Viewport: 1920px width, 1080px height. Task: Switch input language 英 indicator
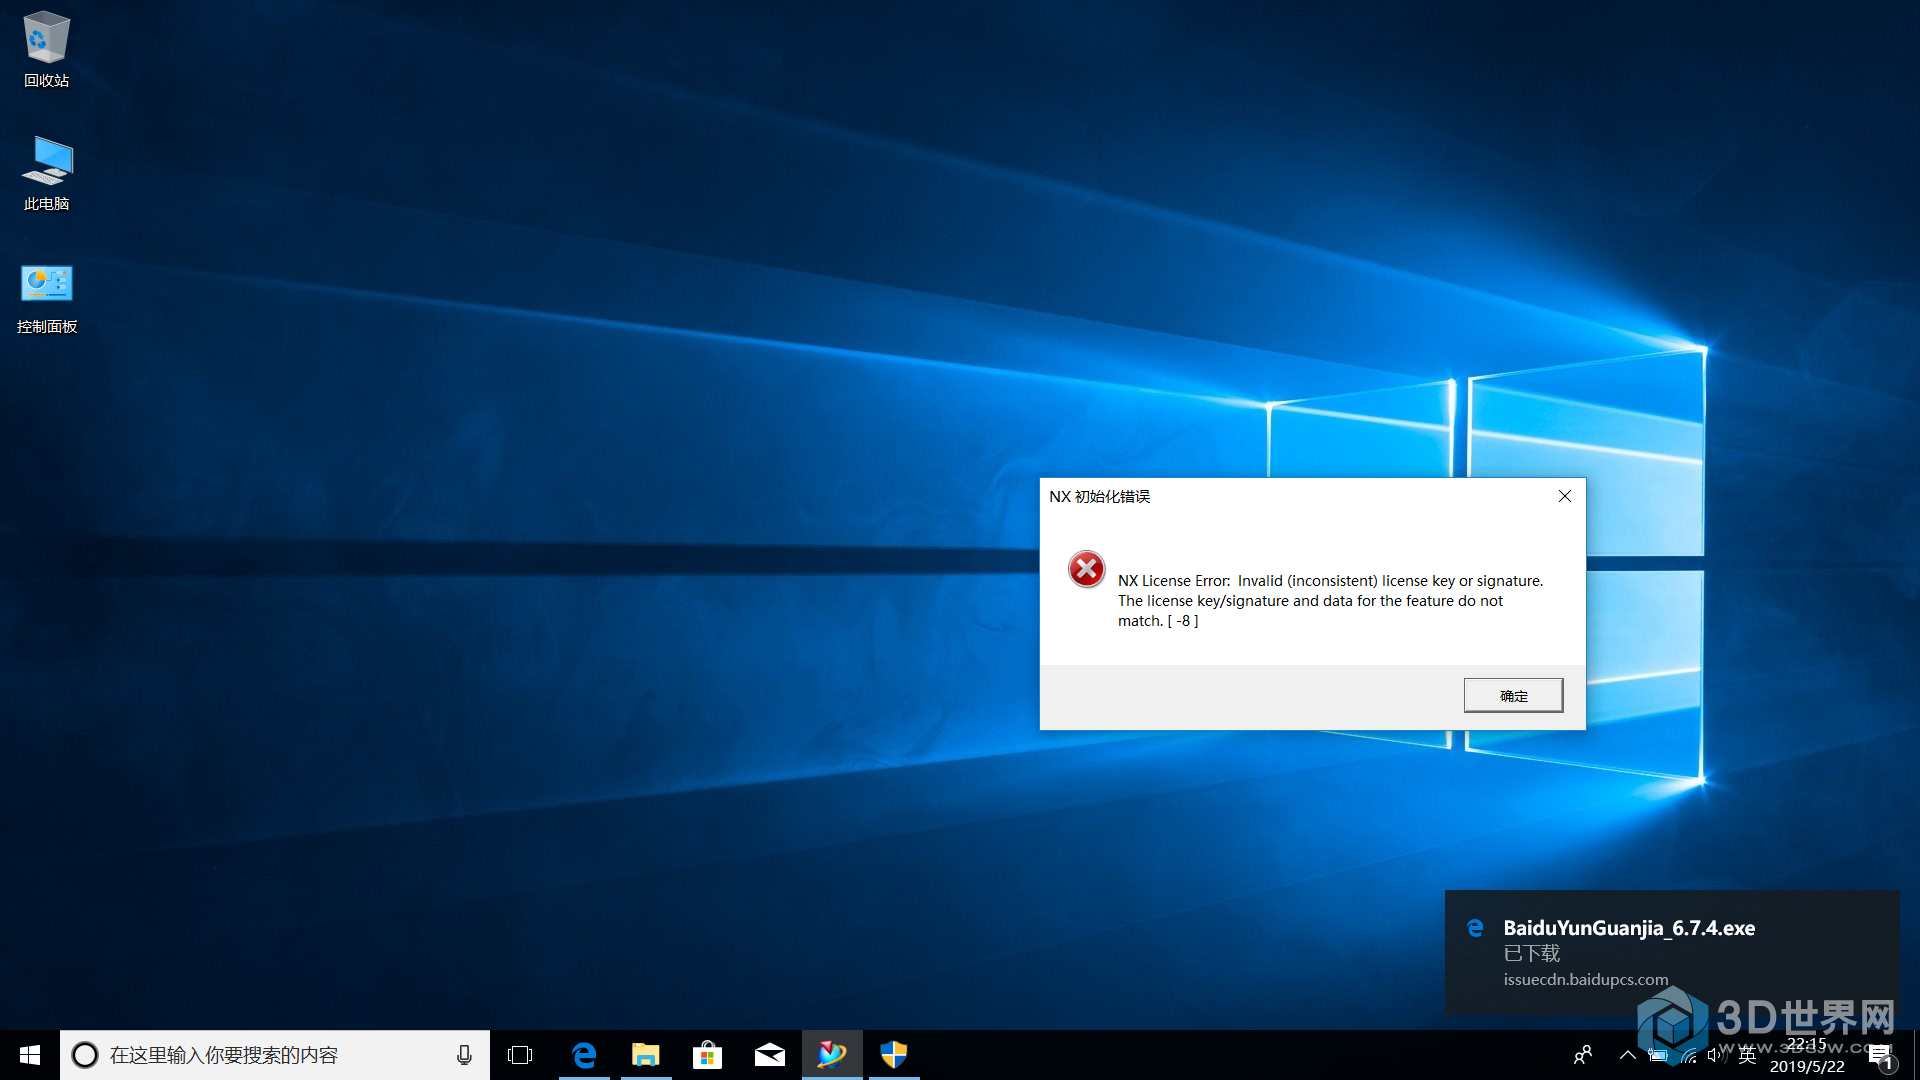click(x=1748, y=1055)
